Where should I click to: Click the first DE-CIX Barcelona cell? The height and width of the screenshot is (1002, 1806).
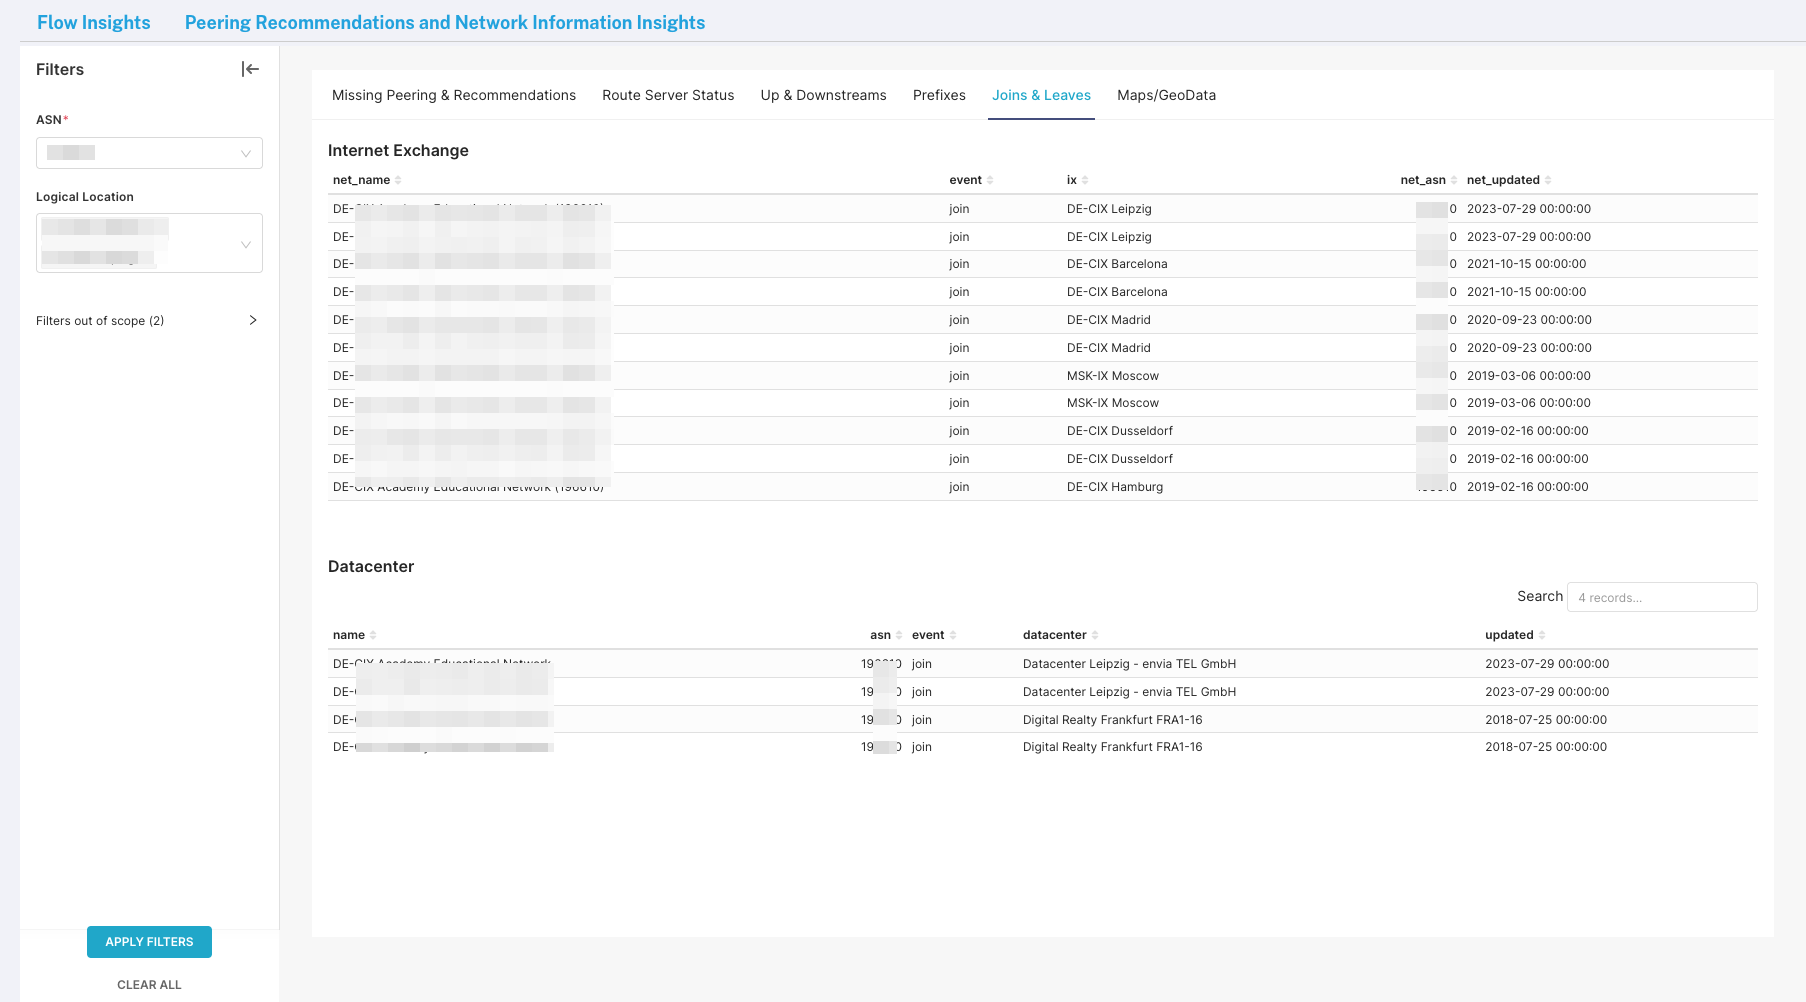click(x=1117, y=264)
